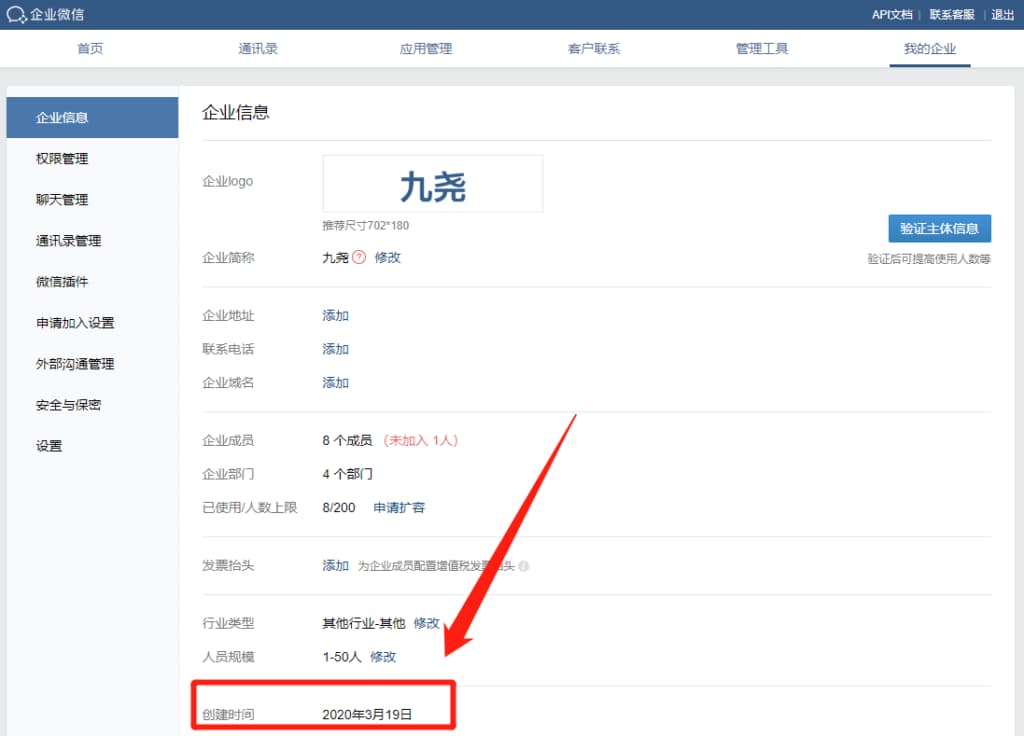
Task: Click 修改 next to 行业类型
Action: point(427,622)
